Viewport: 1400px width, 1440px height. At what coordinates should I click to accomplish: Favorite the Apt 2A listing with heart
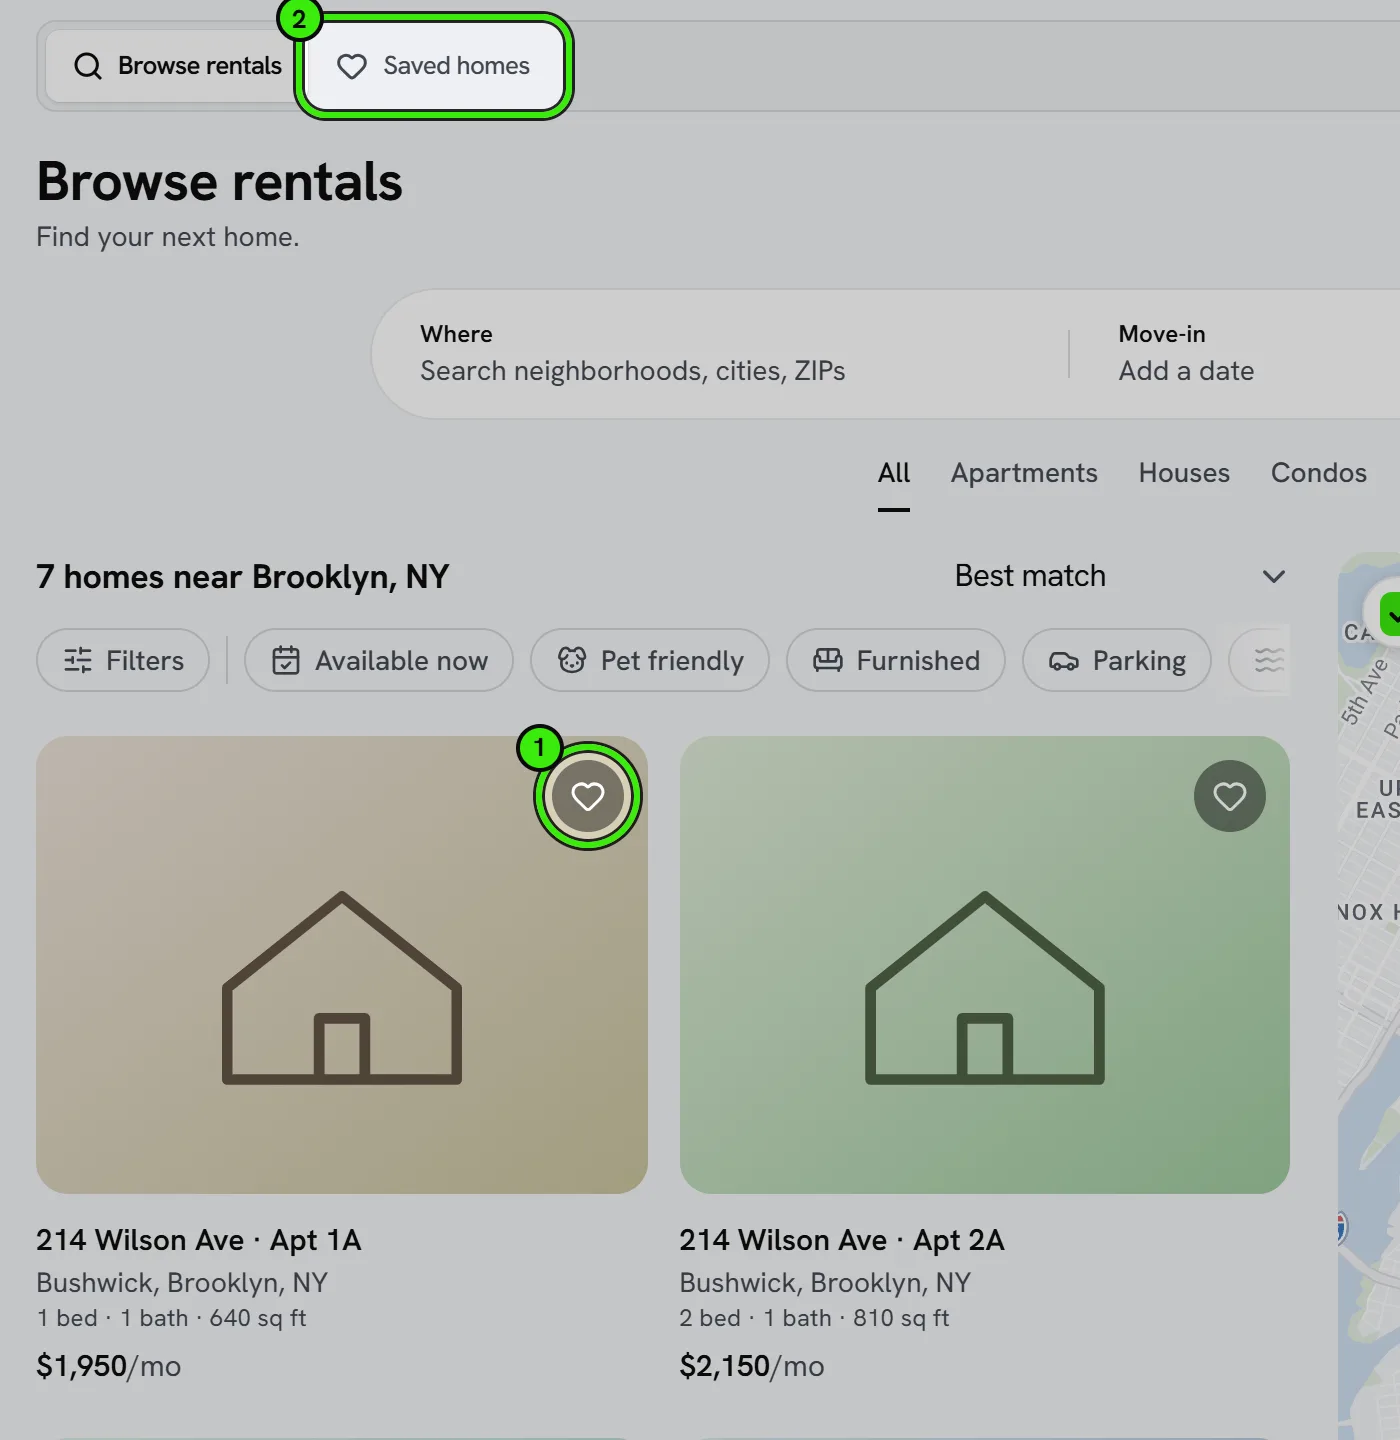(1230, 796)
